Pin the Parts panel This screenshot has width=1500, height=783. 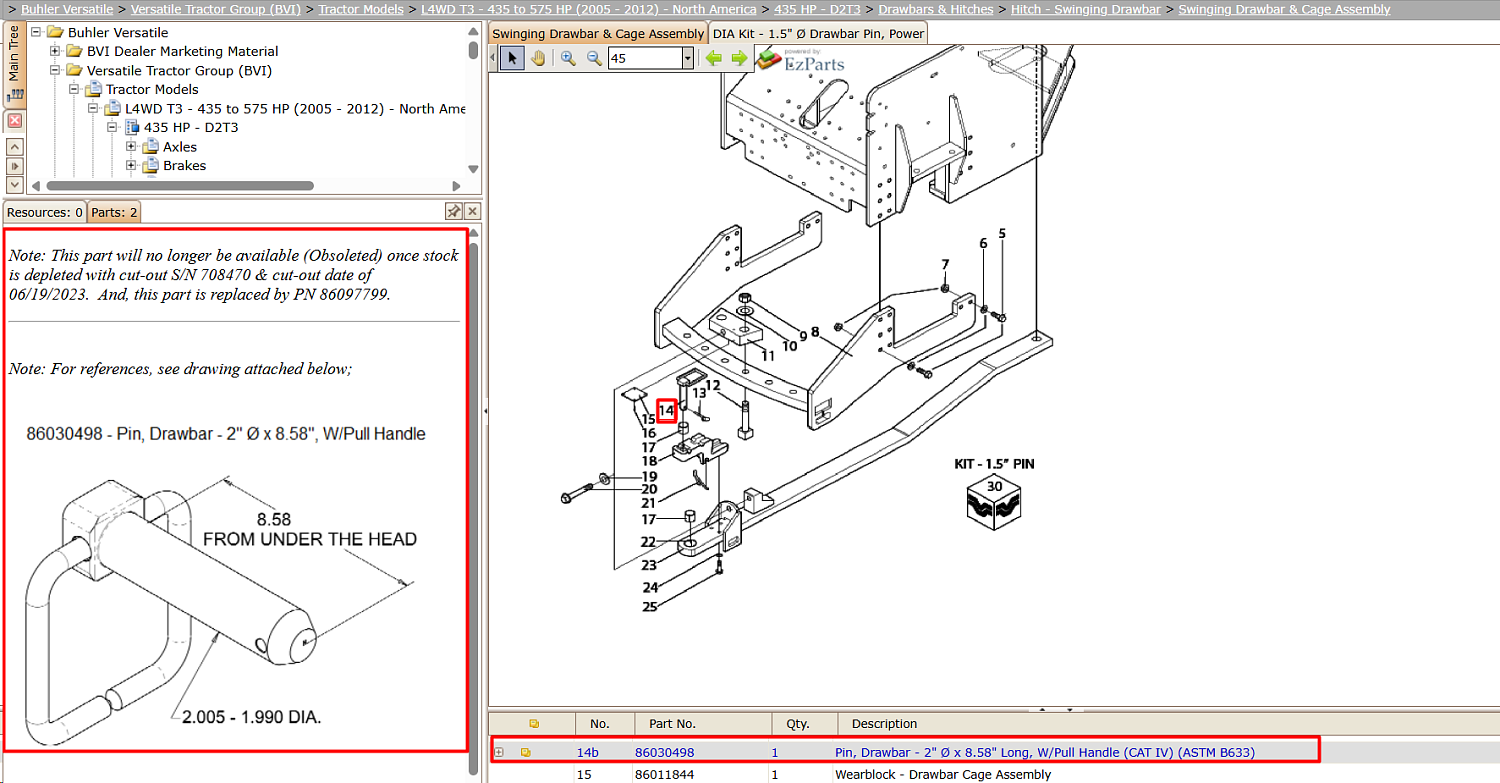453,211
